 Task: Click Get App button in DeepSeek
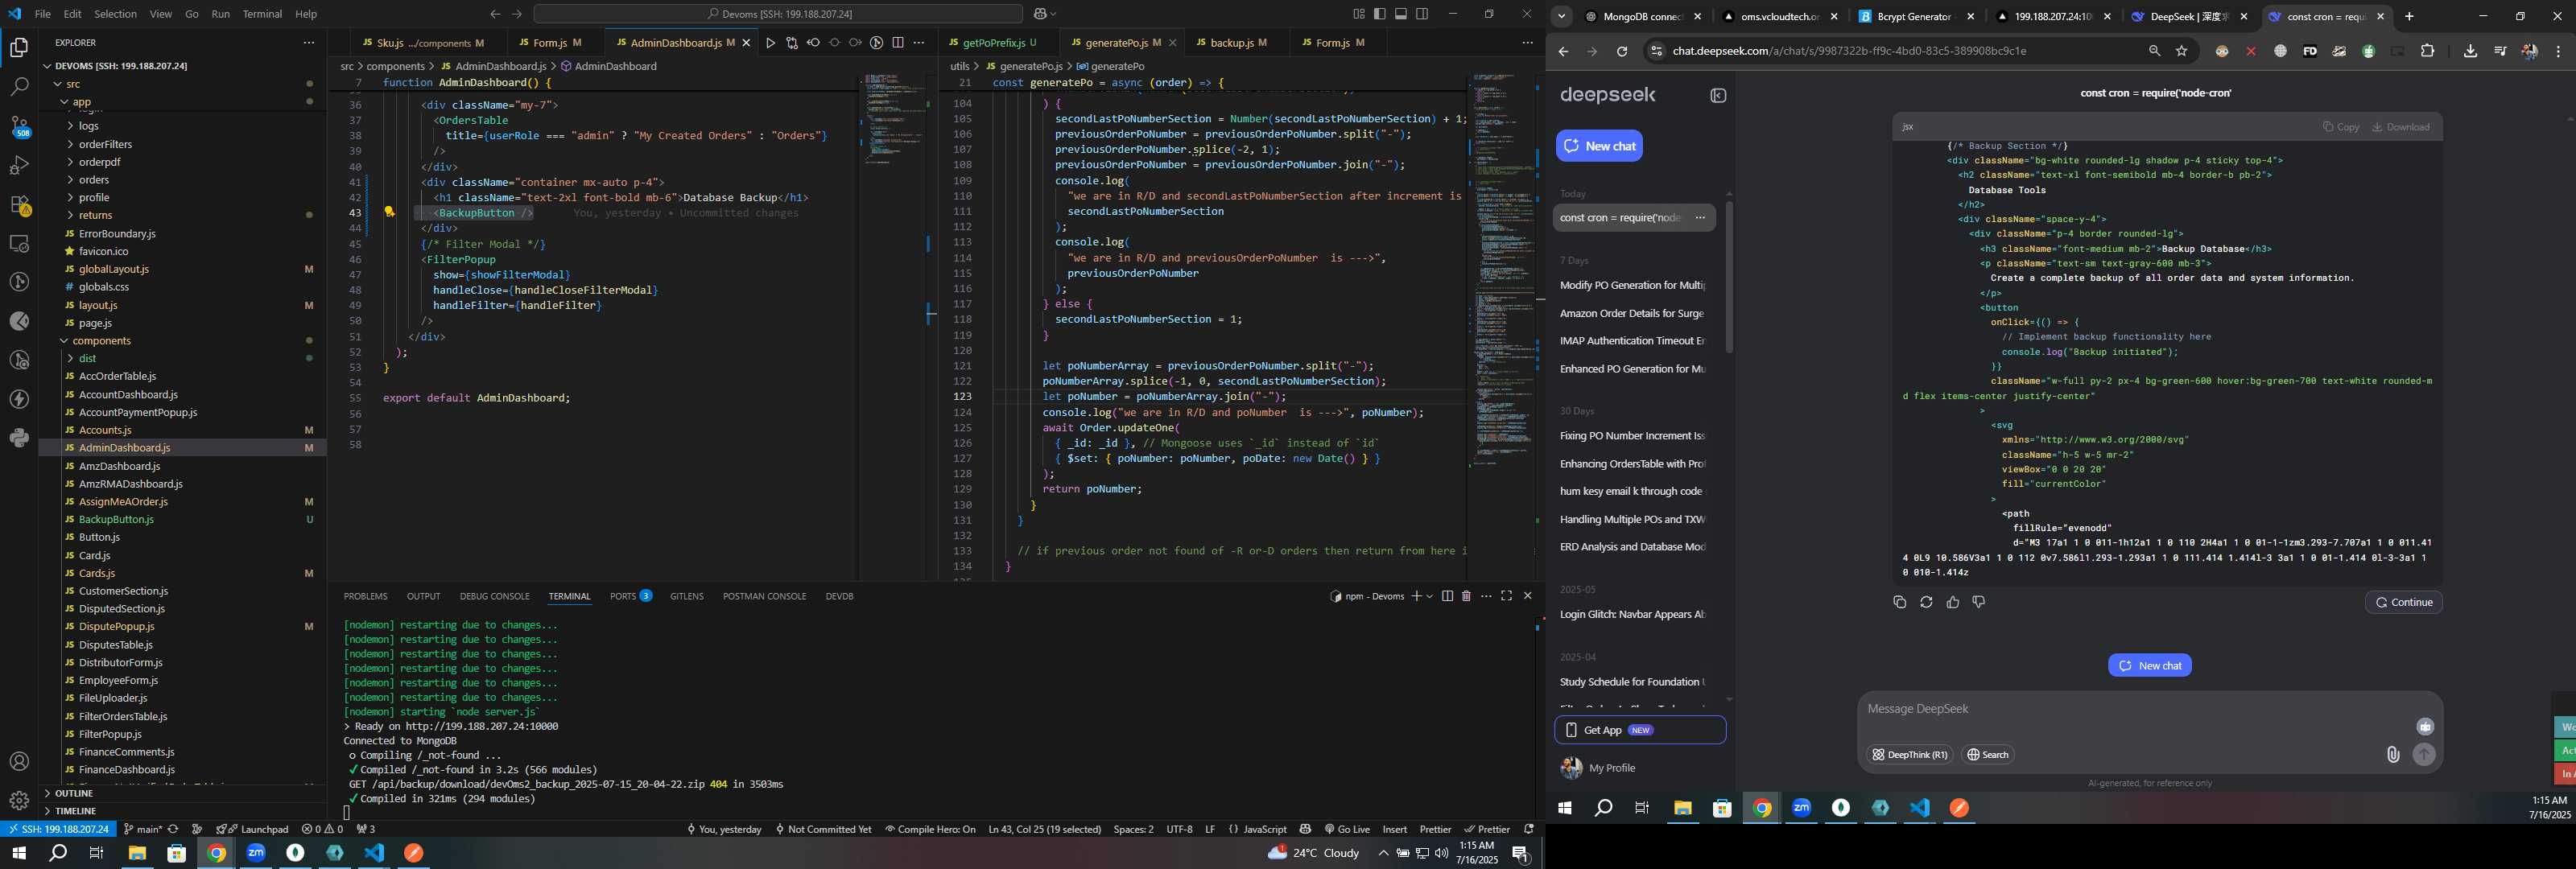1640,730
